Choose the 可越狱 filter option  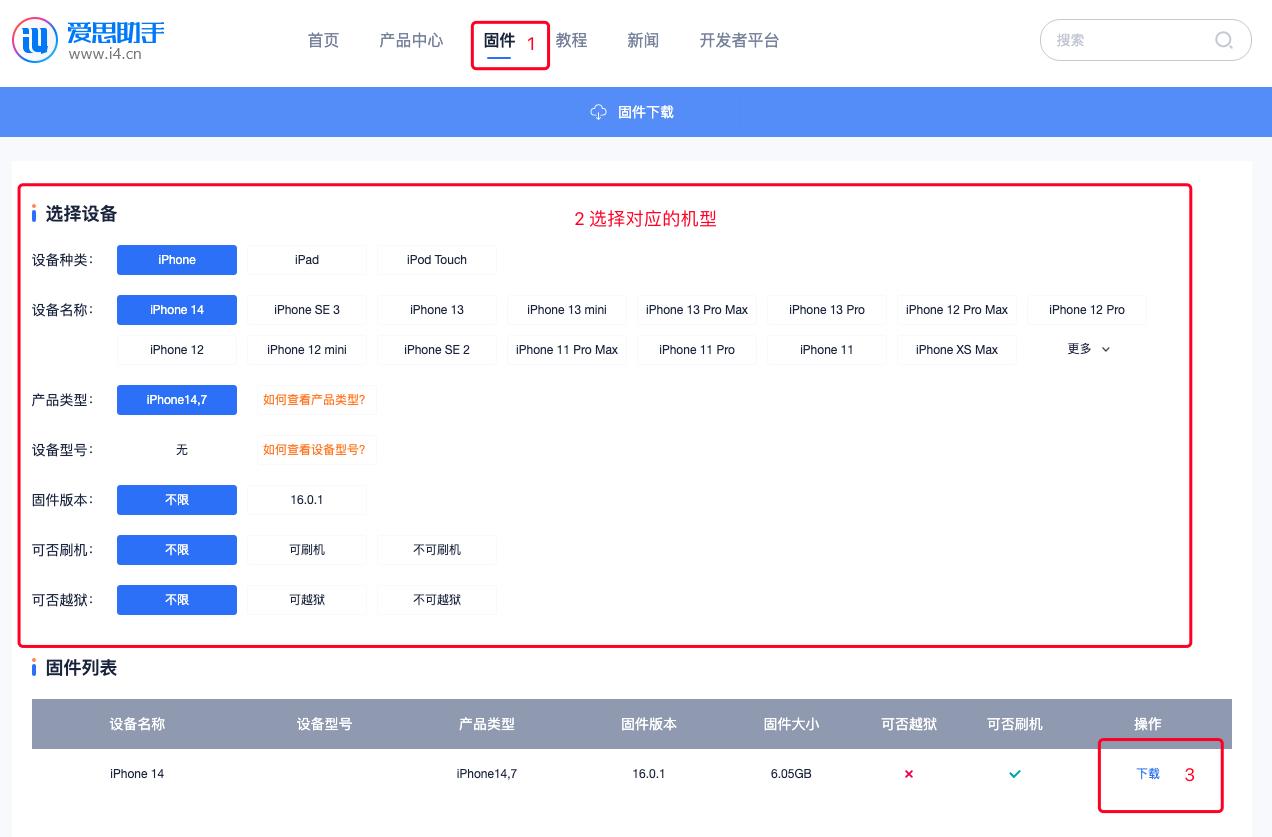pos(306,599)
